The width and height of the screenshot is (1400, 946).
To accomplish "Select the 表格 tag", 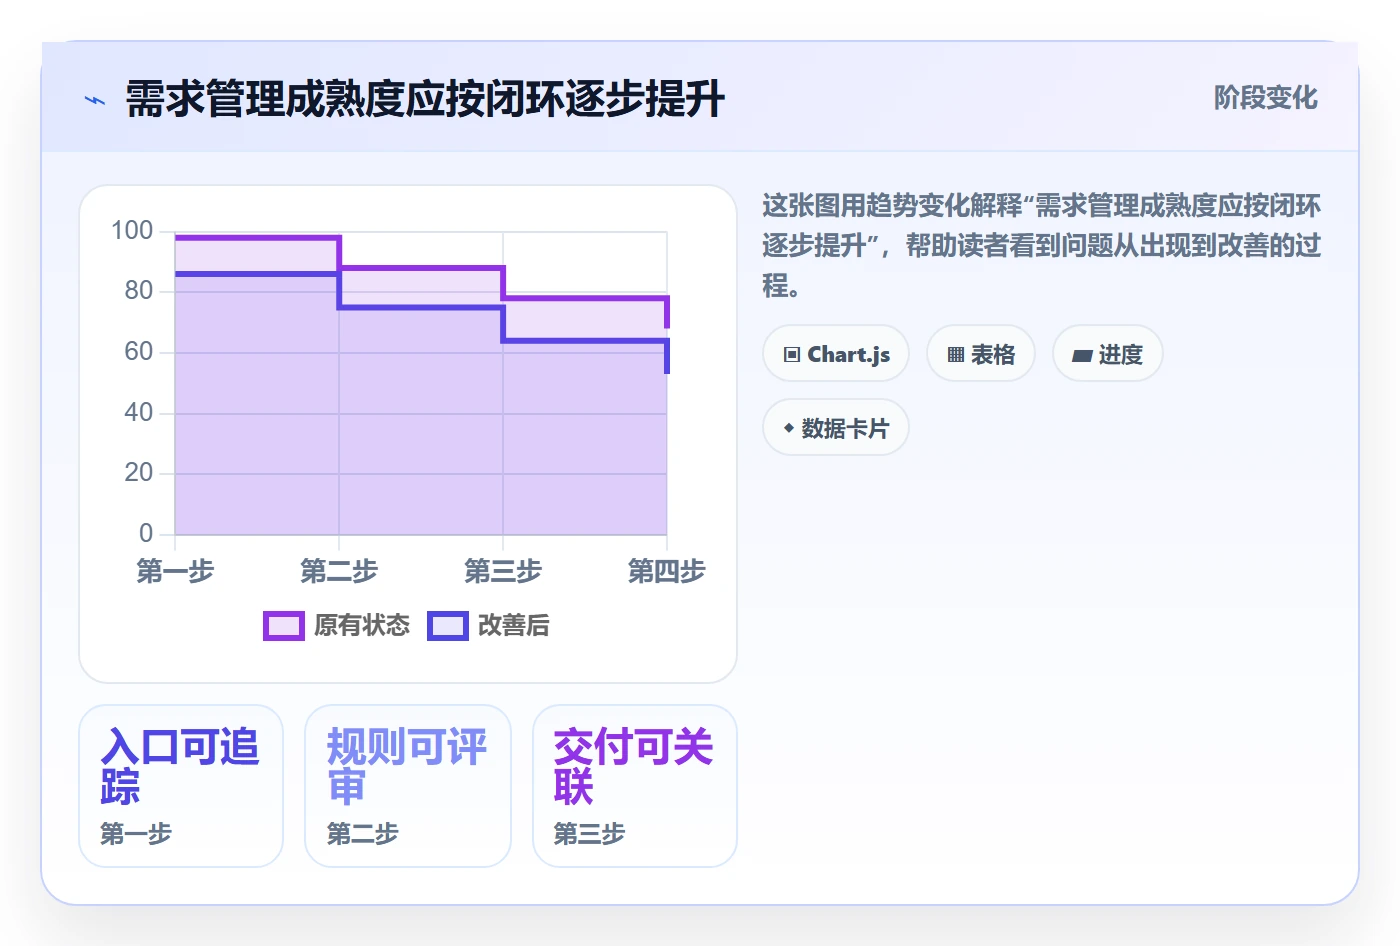I will (x=981, y=354).
